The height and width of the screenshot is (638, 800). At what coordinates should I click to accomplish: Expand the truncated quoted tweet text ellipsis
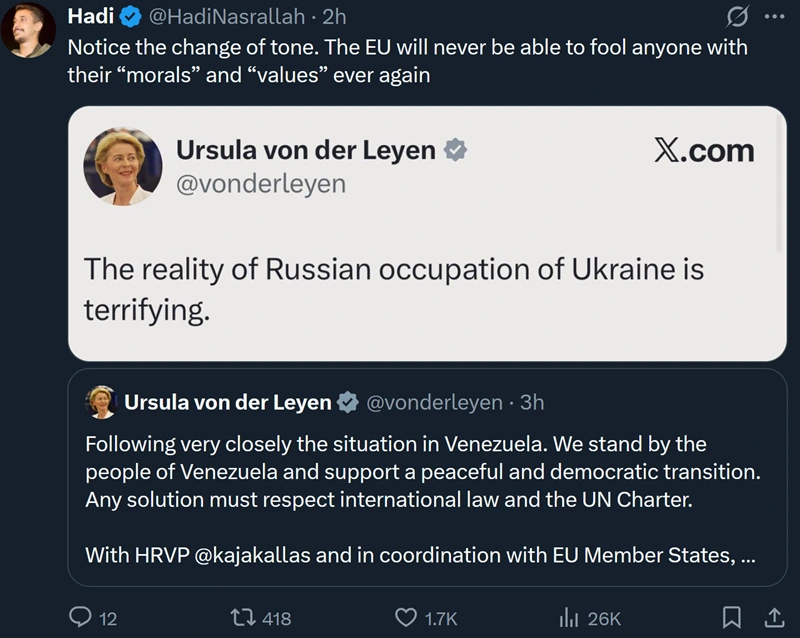747,554
